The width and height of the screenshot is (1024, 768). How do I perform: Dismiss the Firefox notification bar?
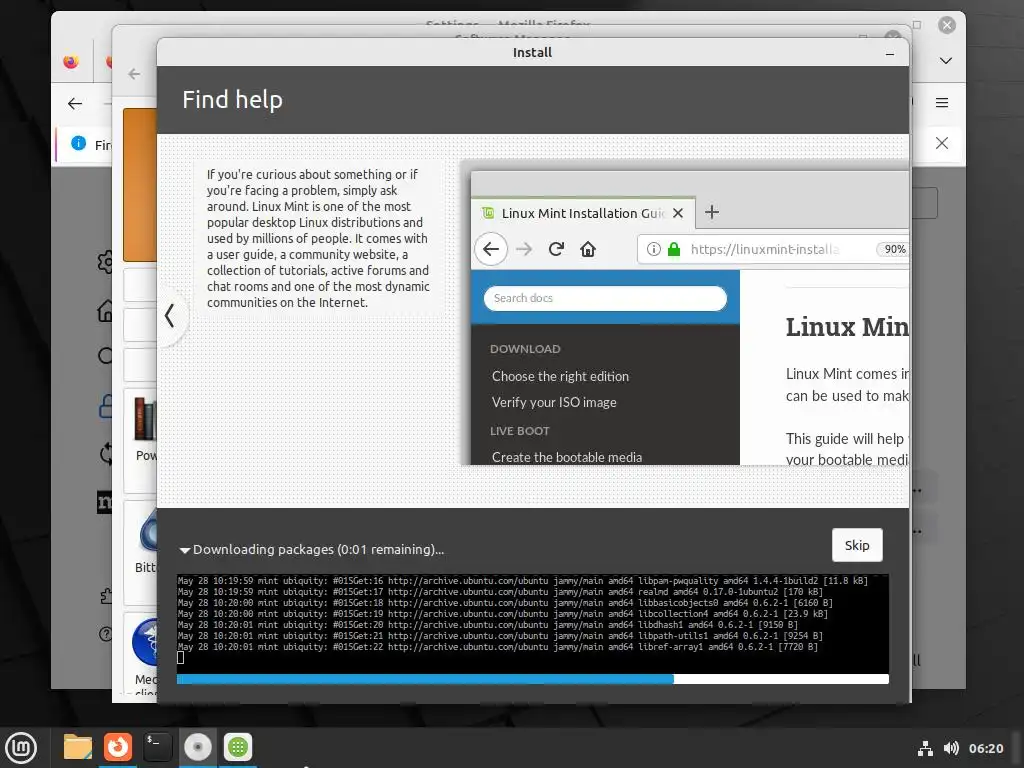942,143
